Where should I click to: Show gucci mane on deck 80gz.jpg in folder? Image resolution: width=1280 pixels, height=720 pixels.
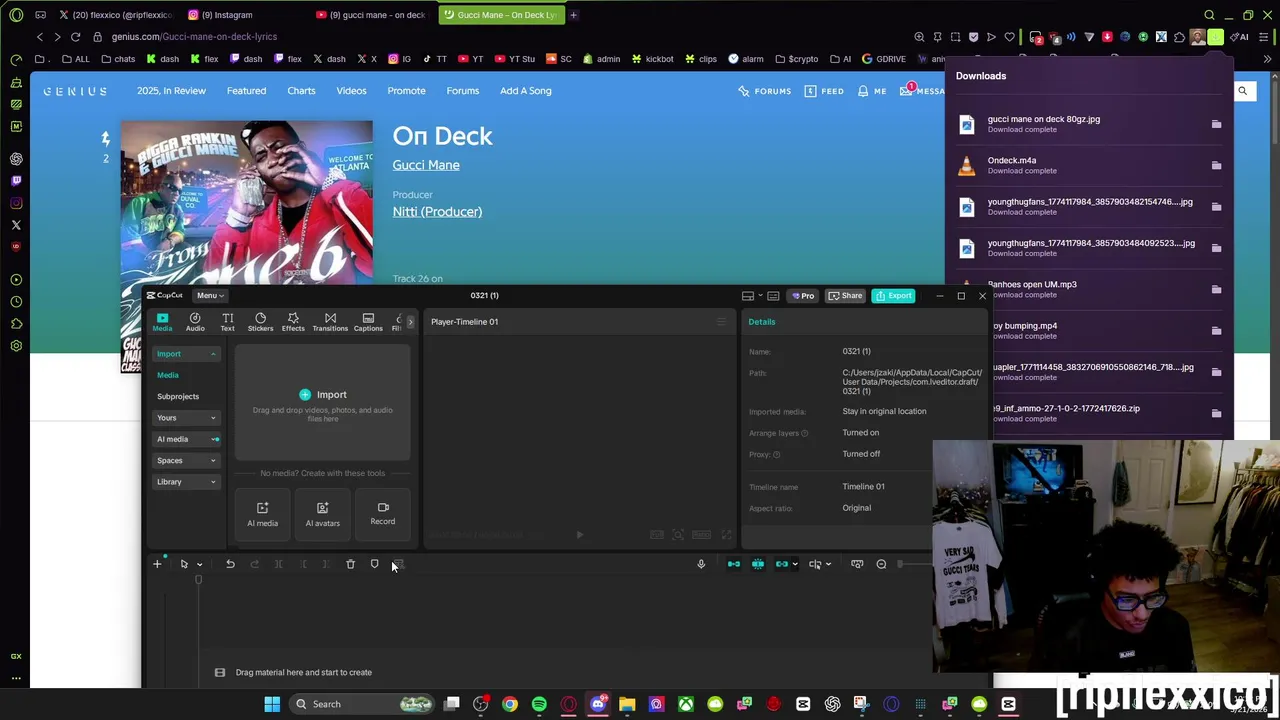point(1216,124)
